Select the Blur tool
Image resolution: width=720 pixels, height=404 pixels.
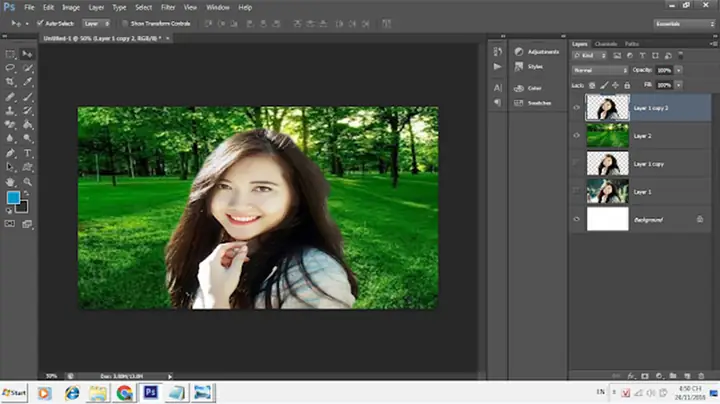(10, 138)
